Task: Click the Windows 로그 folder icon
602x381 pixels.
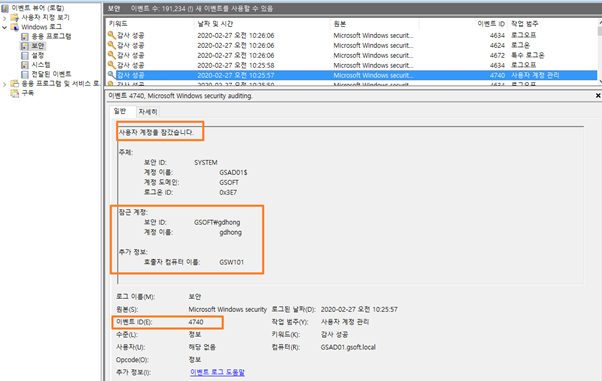Action: coord(15,27)
